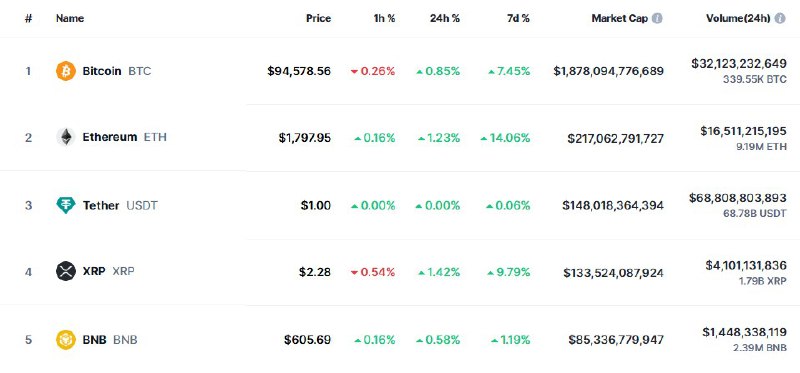Click the Tether green logo icon

point(66,205)
